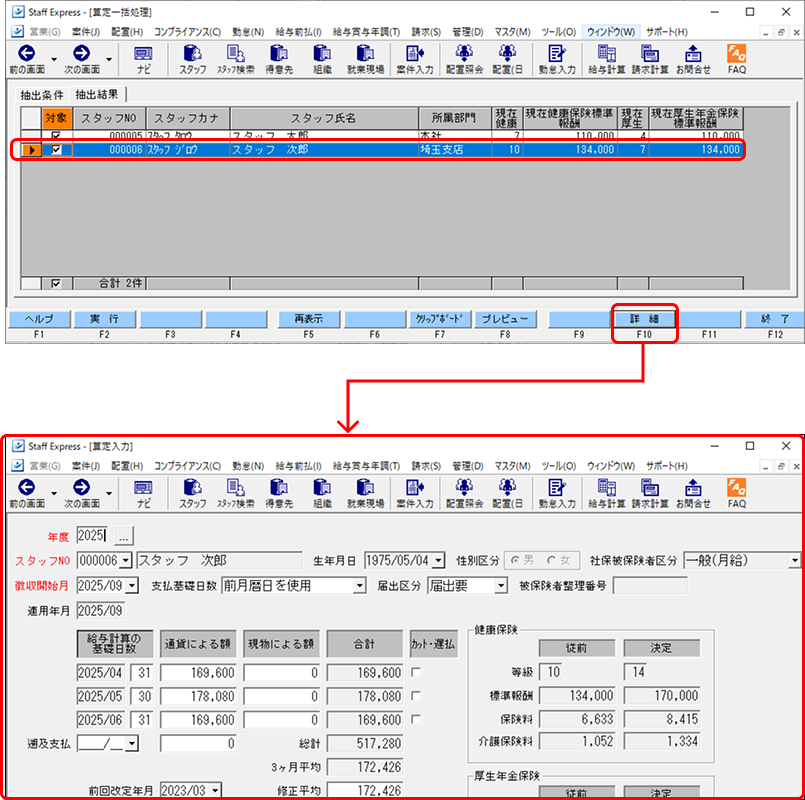Click 前の画面 back arrow in 算定一括処理 window
The image size is (805, 800).
(27, 53)
